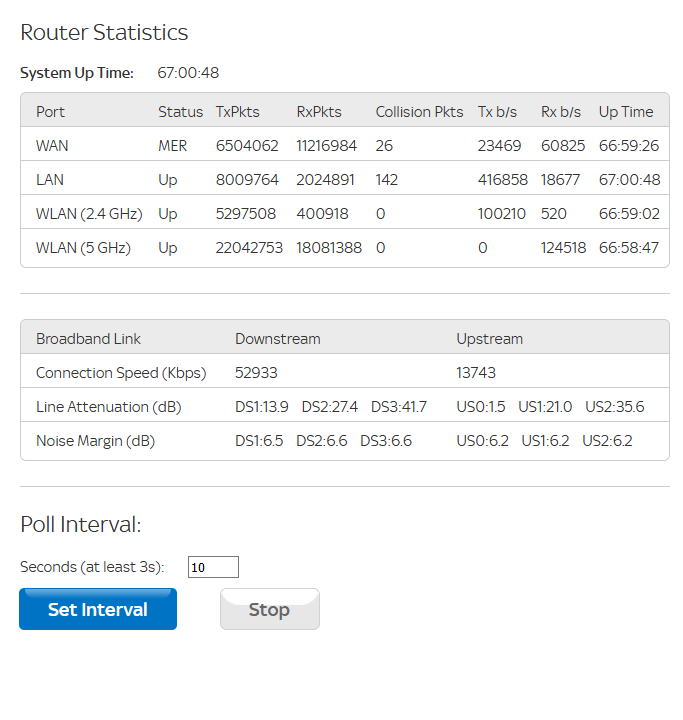Click the WAN port row label
The width and height of the screenshot is (683, 720).
52,146
